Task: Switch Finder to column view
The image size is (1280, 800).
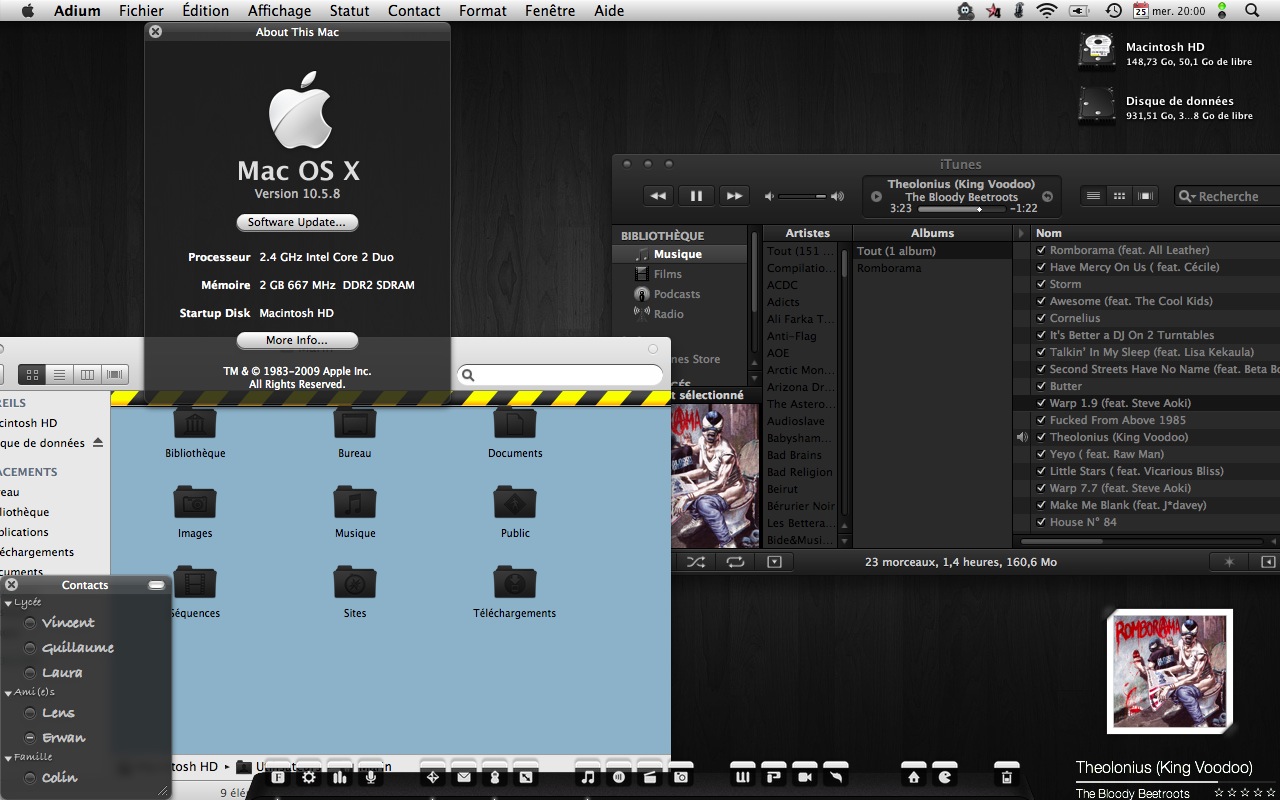Action: [88, 374]
